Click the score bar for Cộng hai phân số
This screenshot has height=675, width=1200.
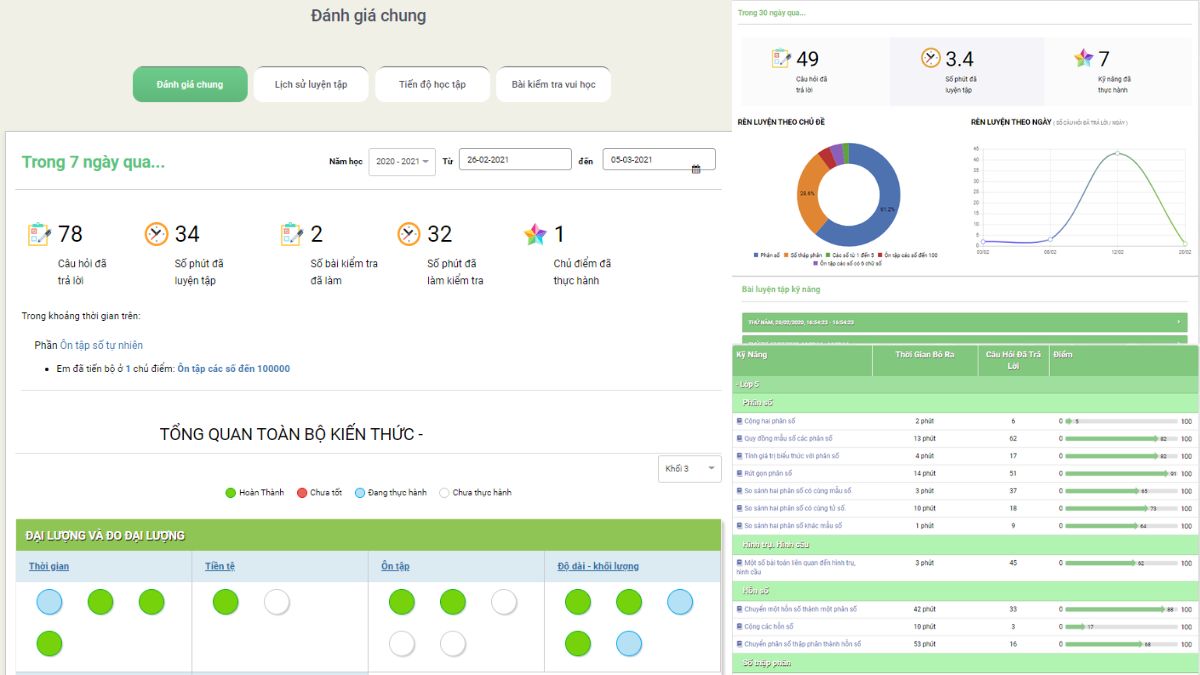(x=1120, y=421)
